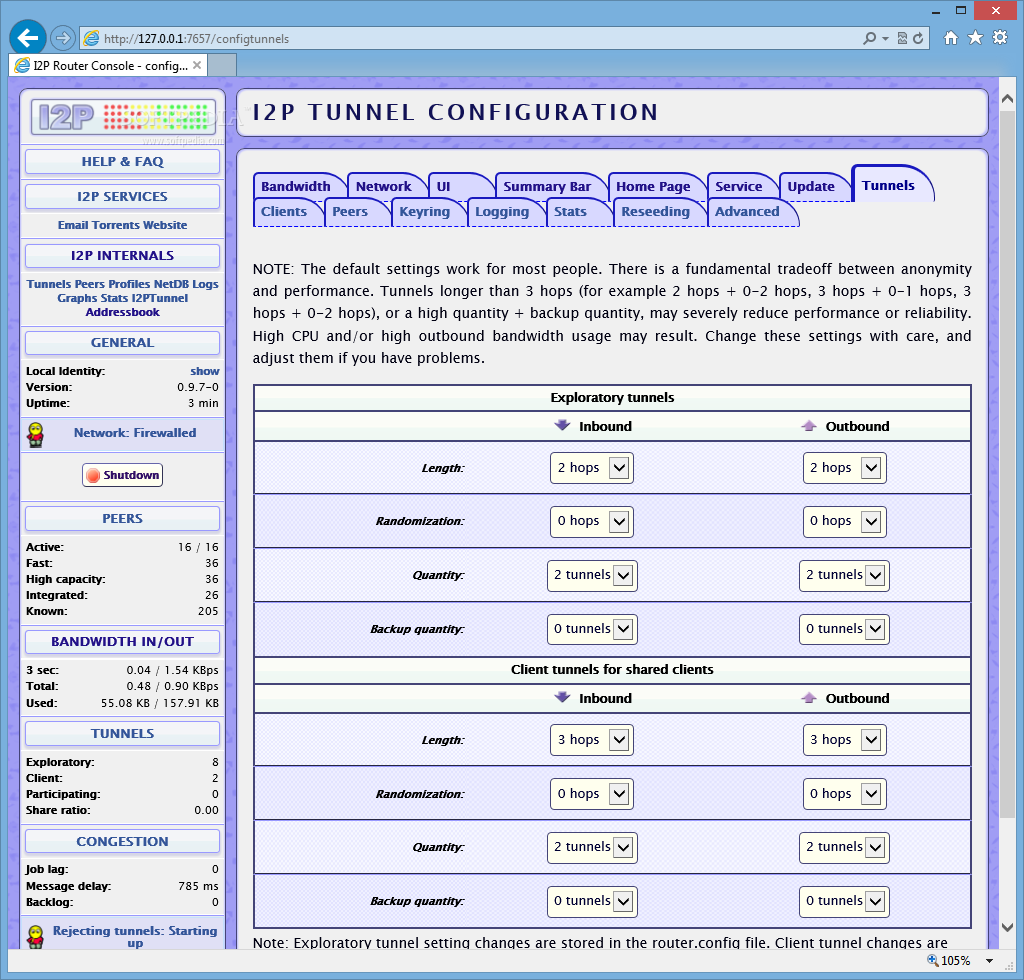Switch to the Stats config tab
This screenshot has width=1024, height=980.
(x=570, y=212)
